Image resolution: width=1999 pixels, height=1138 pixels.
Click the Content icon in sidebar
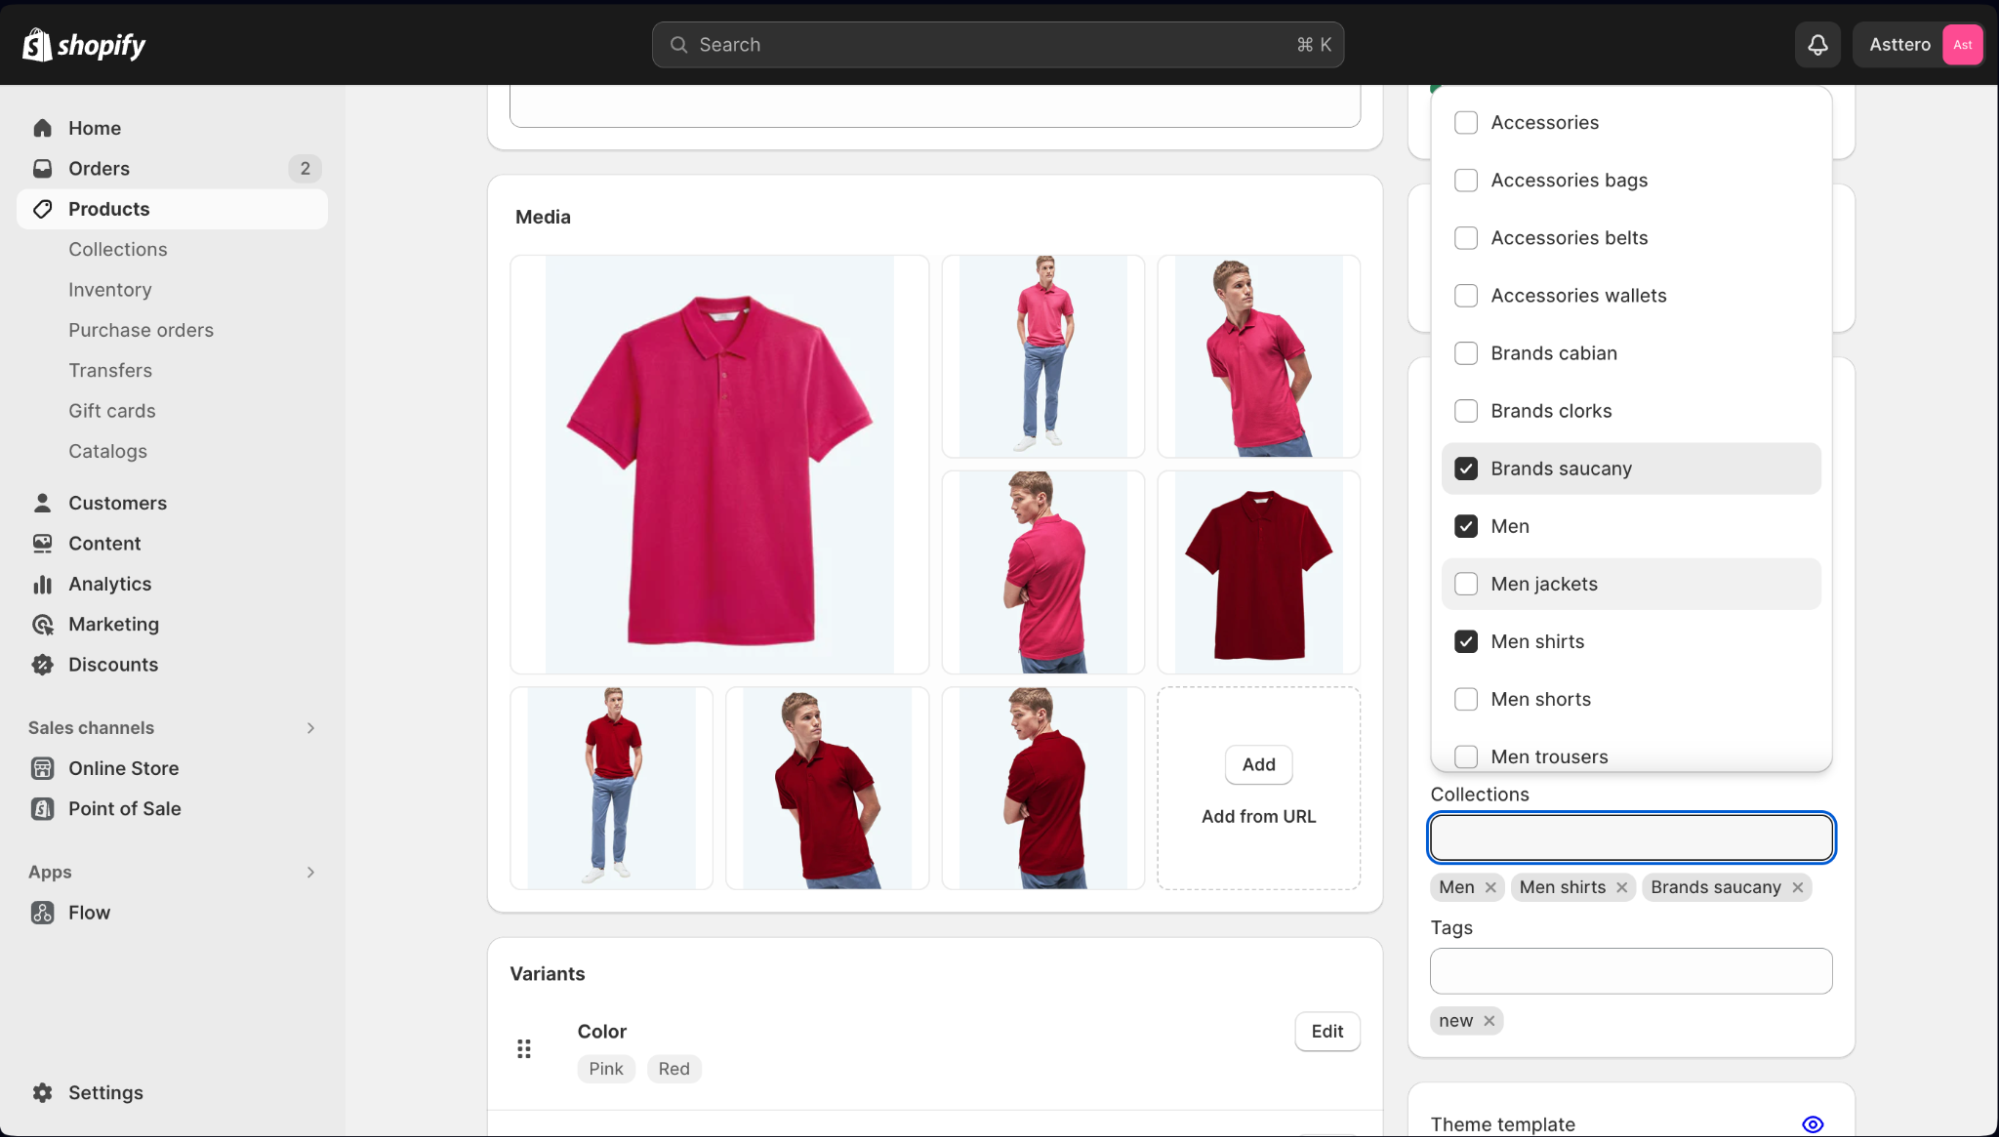(x=42, y=543)
